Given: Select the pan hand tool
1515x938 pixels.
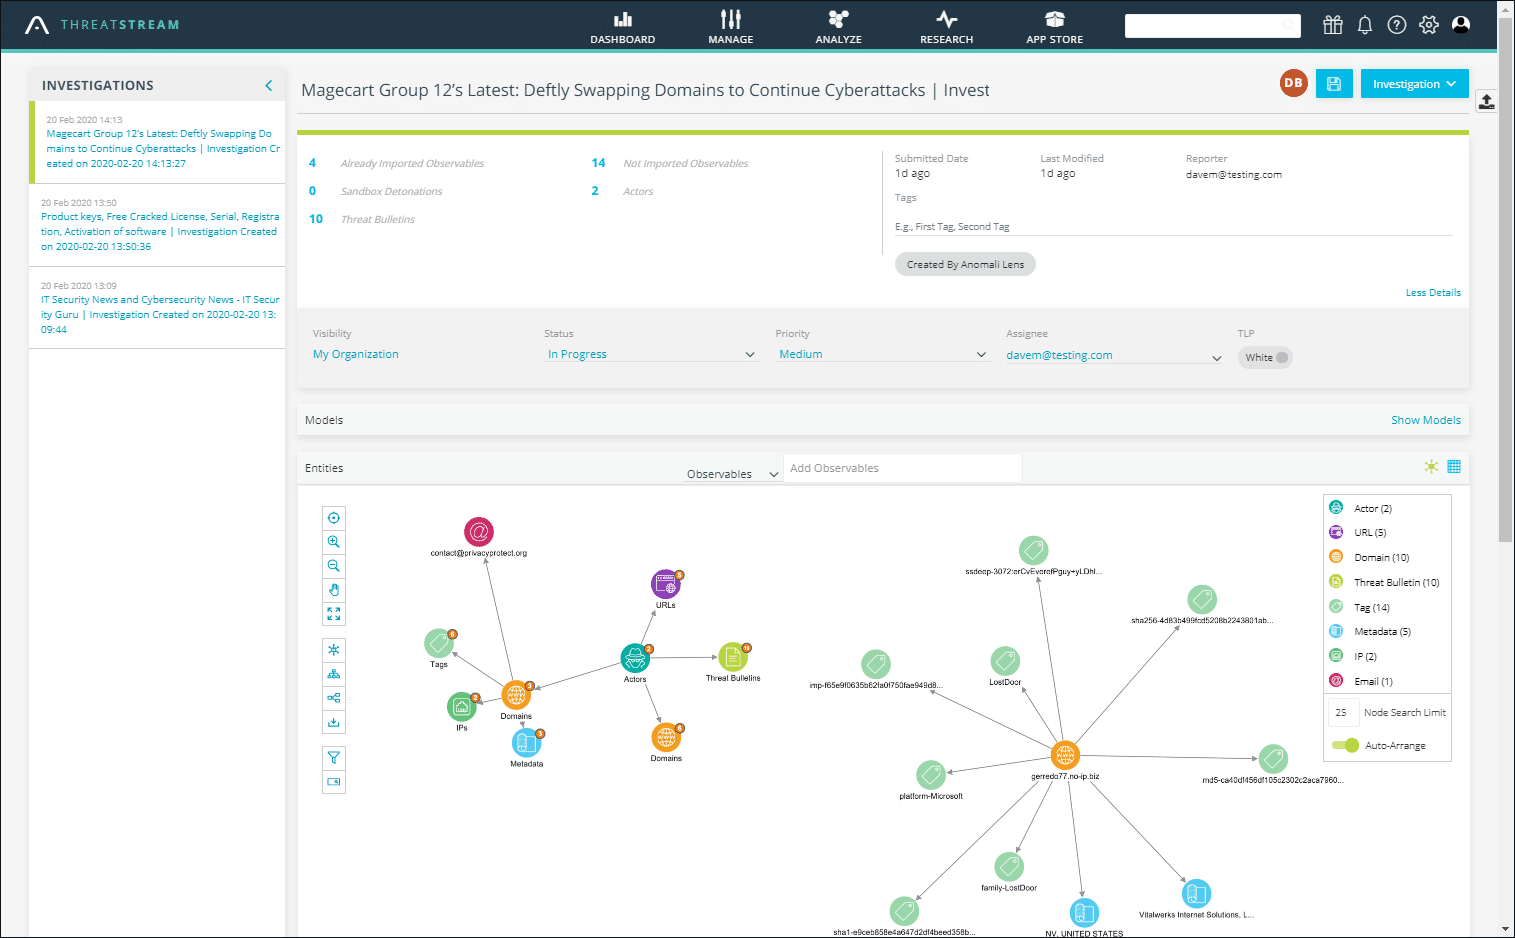Looking at the screenshot, I should [334, 589].
